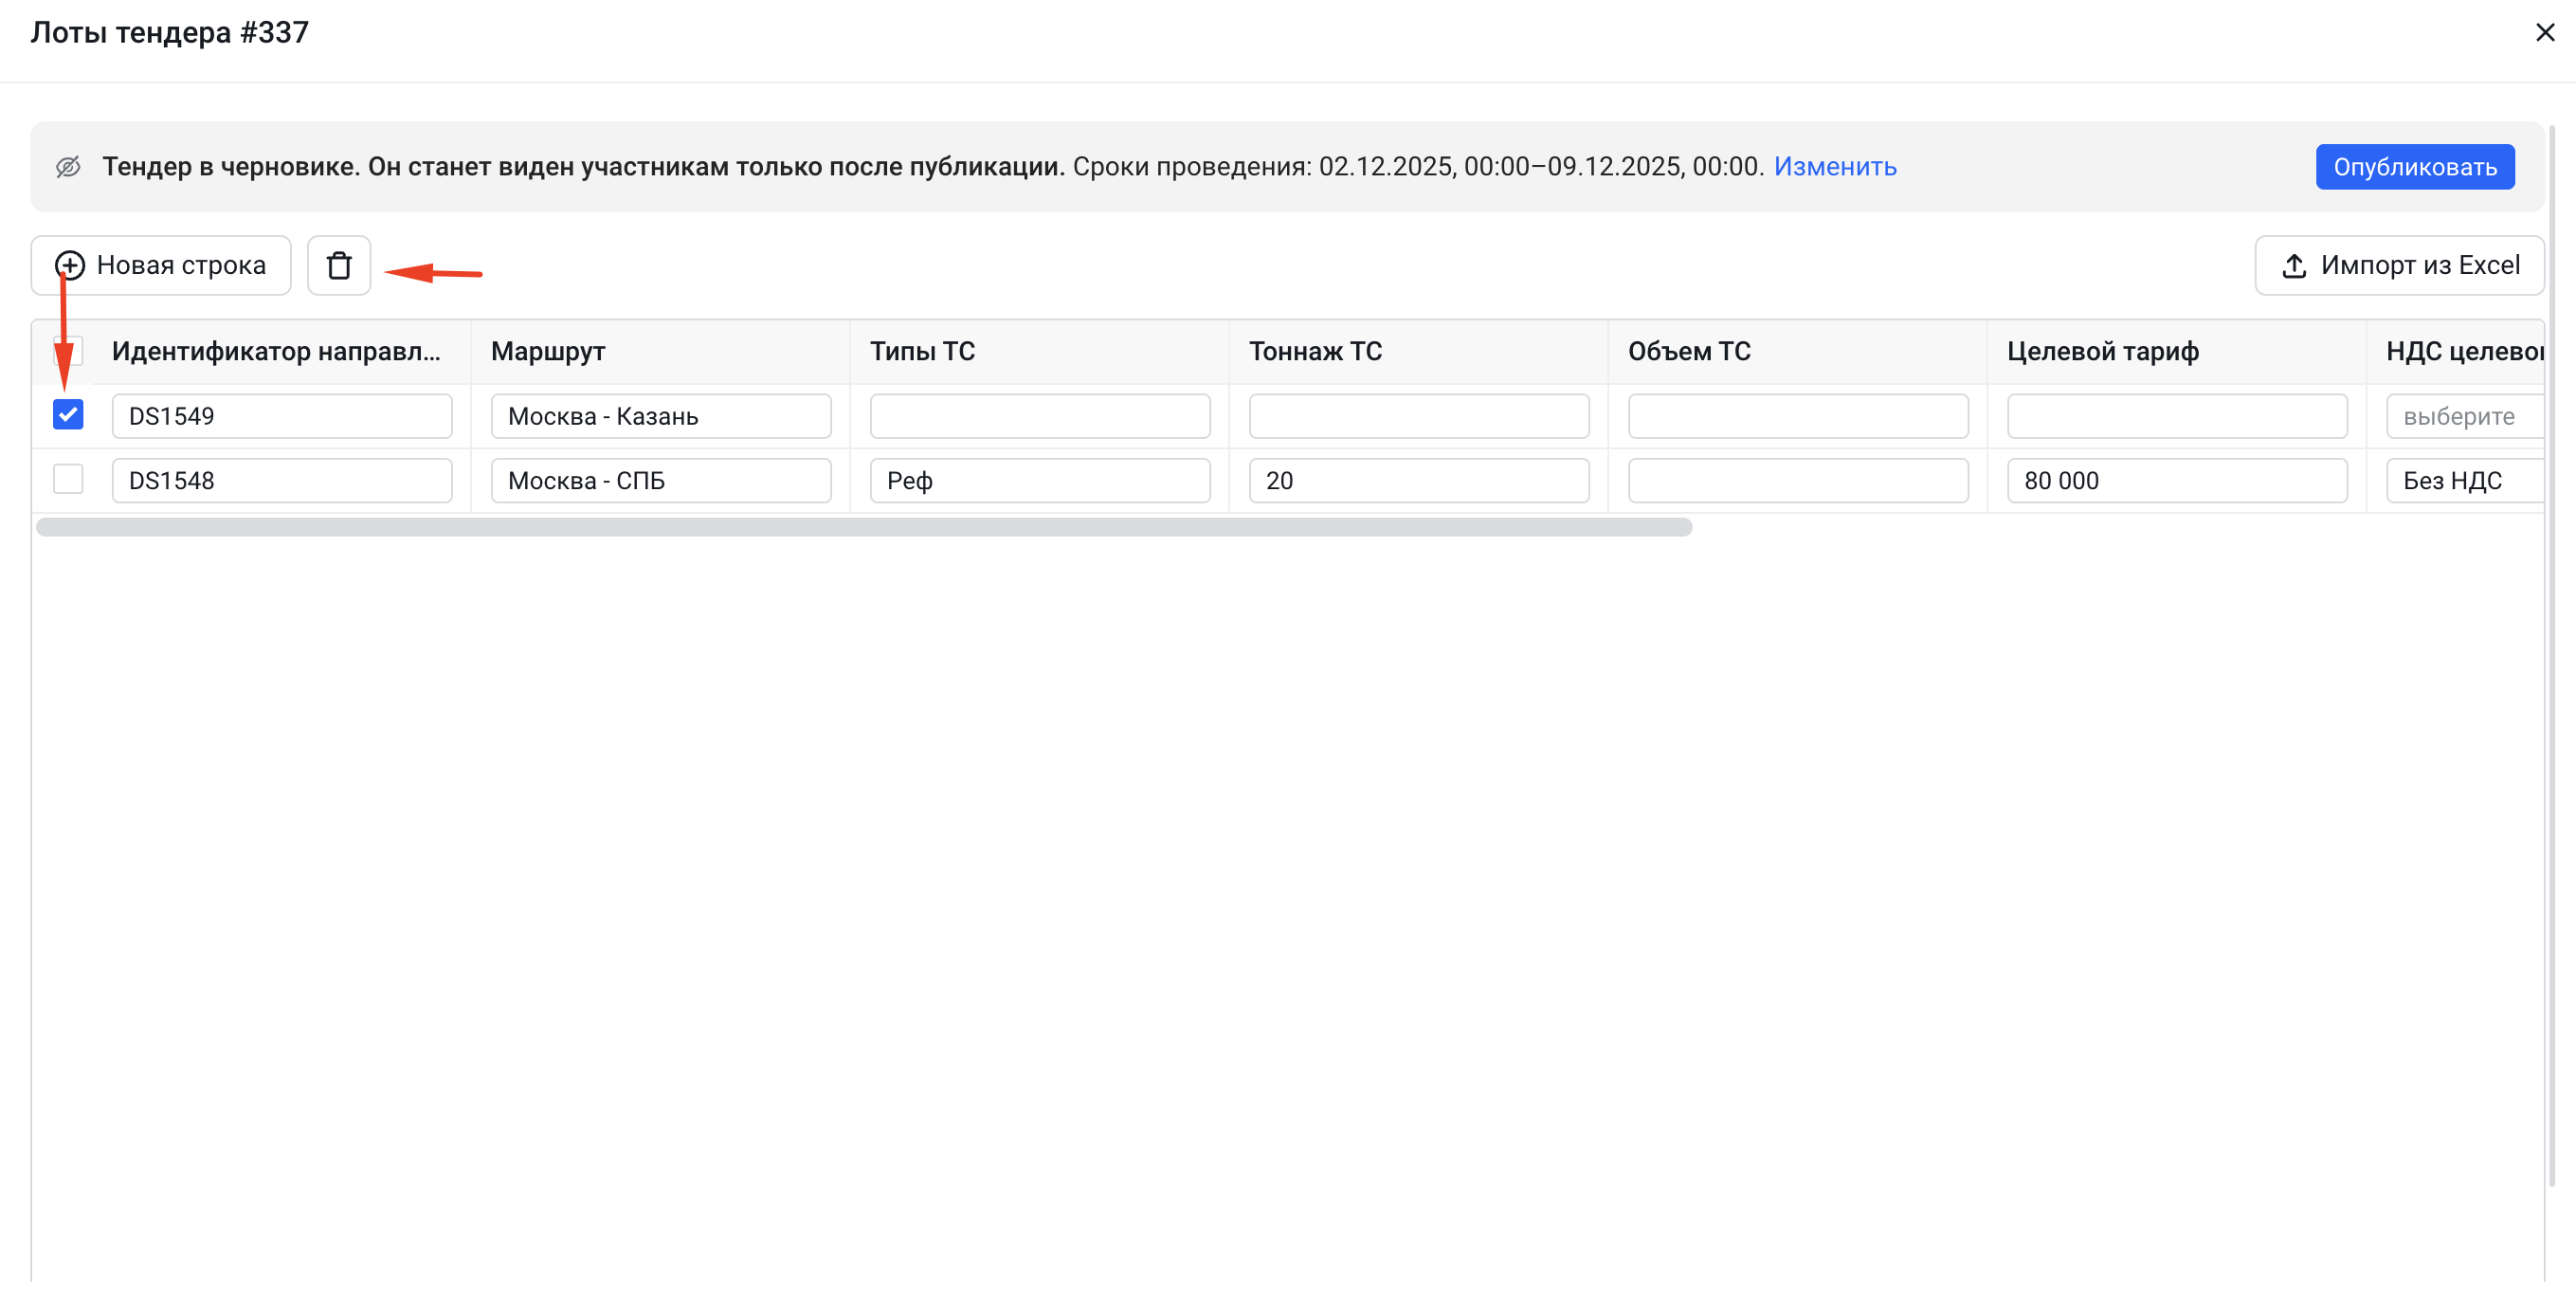Click the Тоннаж ТС field with 20
This screenshot has width=2576, height=1295.
[1418, 481]
